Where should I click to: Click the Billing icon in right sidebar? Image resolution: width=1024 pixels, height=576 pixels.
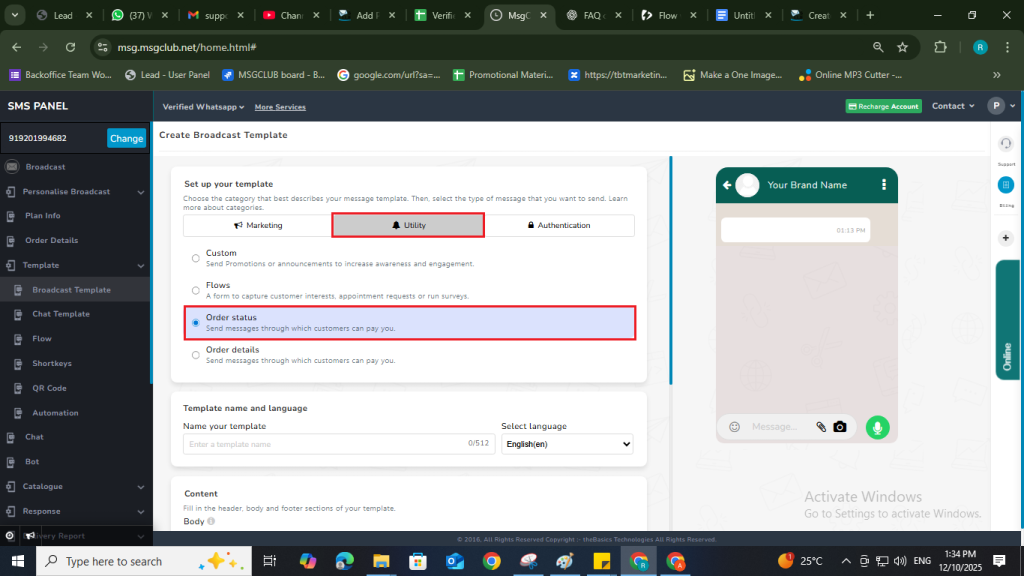pos(1005,185)
